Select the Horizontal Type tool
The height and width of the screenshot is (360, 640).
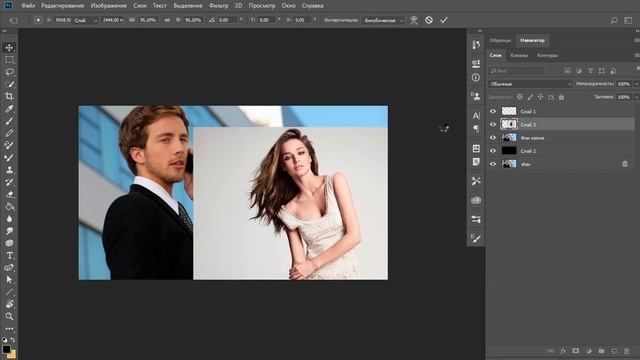(9, 256)
